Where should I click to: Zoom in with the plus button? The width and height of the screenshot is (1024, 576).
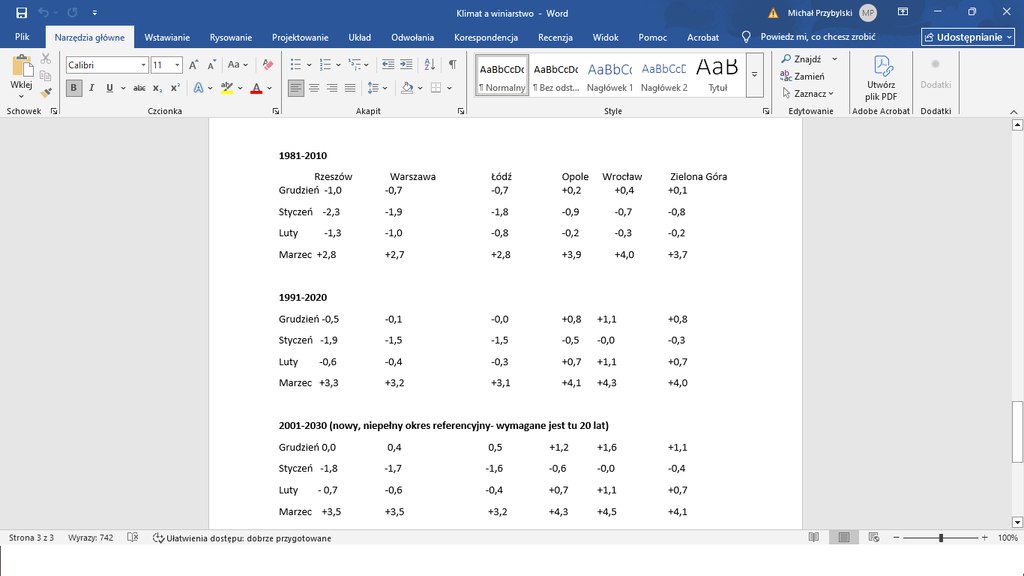[985, 537]
